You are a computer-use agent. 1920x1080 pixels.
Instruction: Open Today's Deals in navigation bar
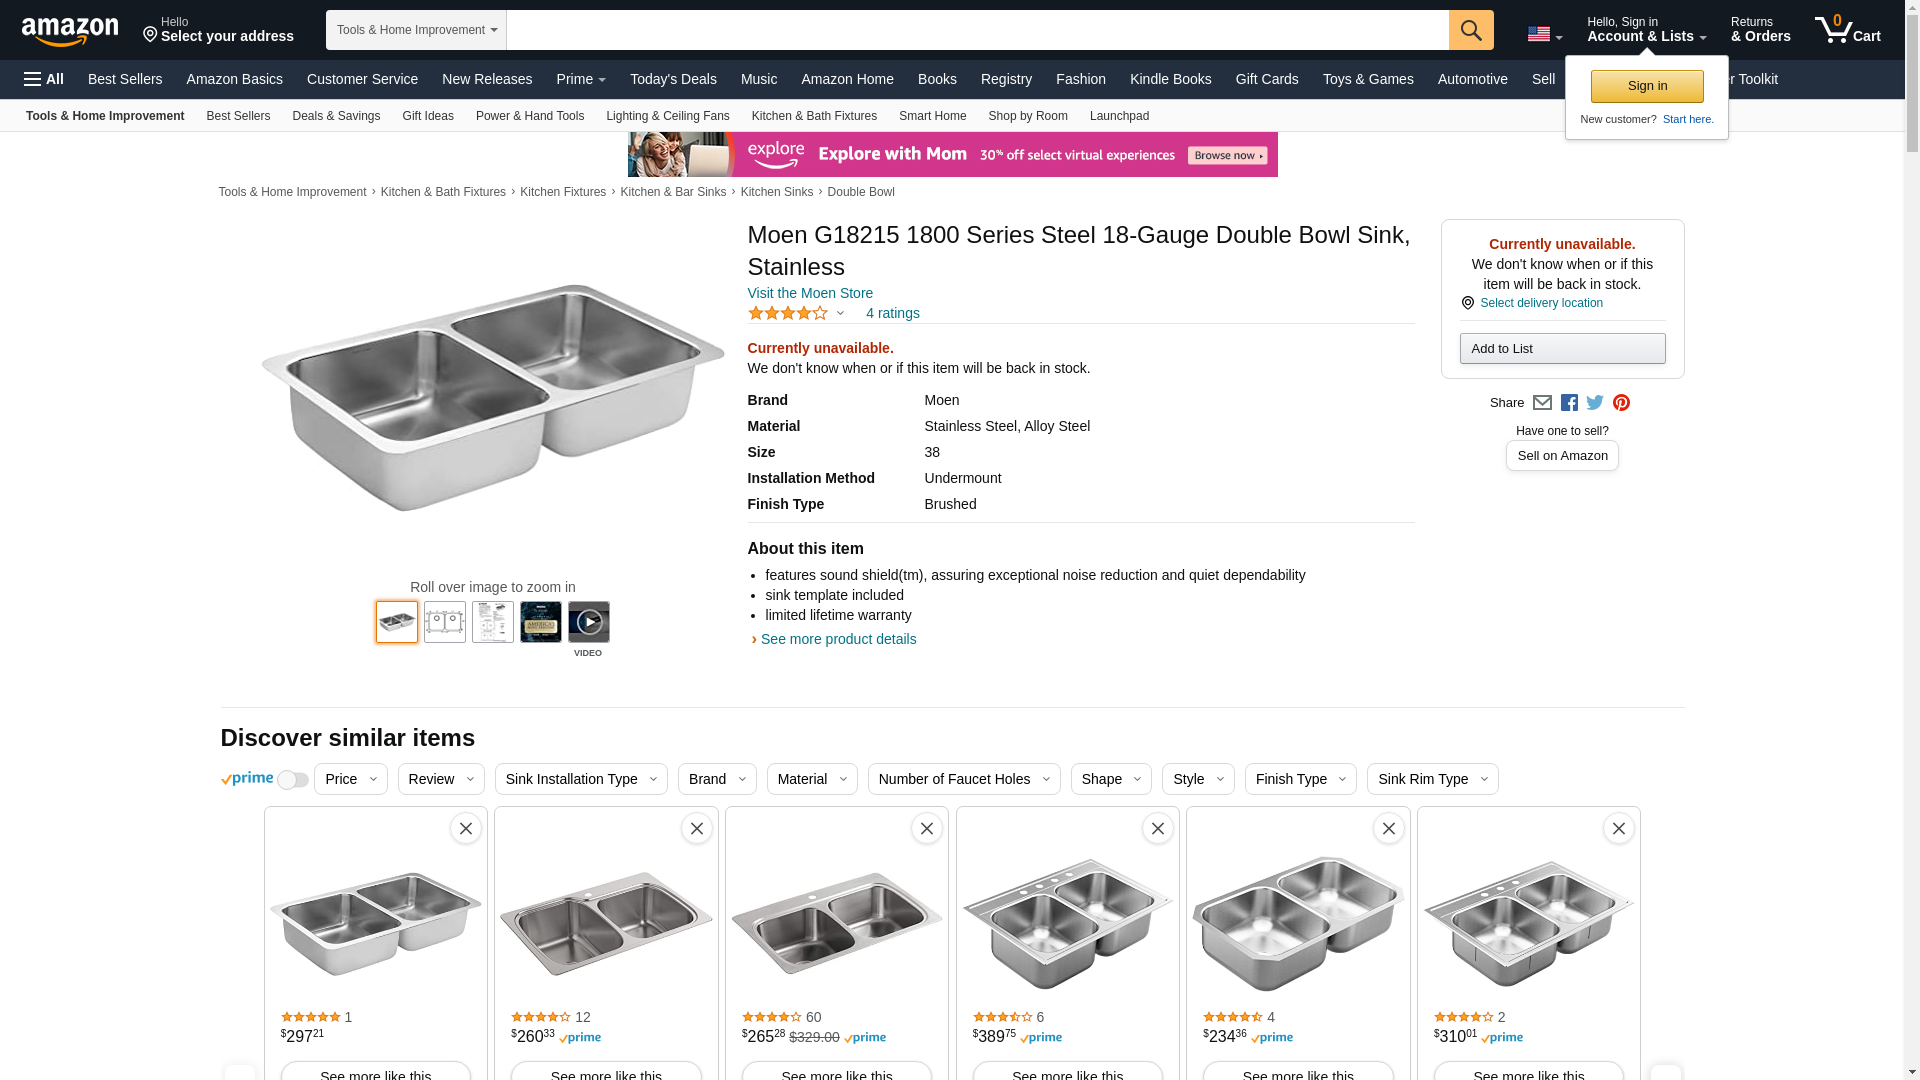673,79
